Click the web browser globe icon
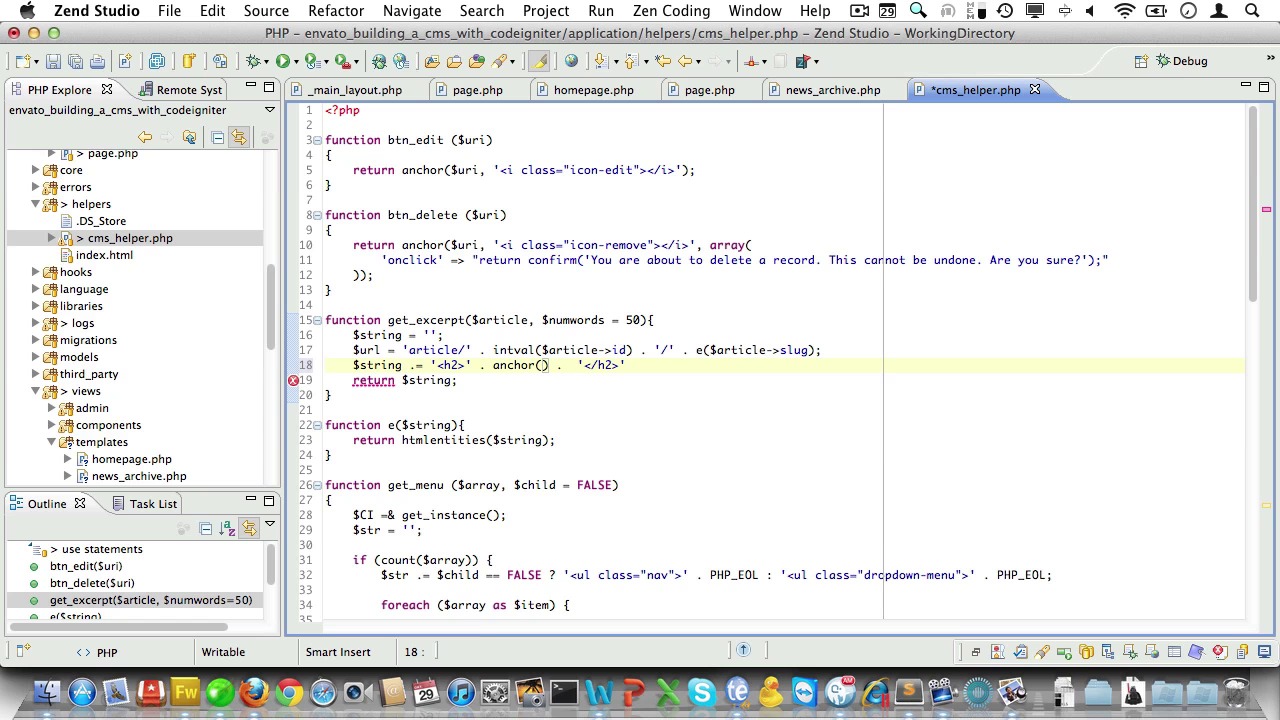Viewport: 1280px width, 720px height. (x=571, y=62)
